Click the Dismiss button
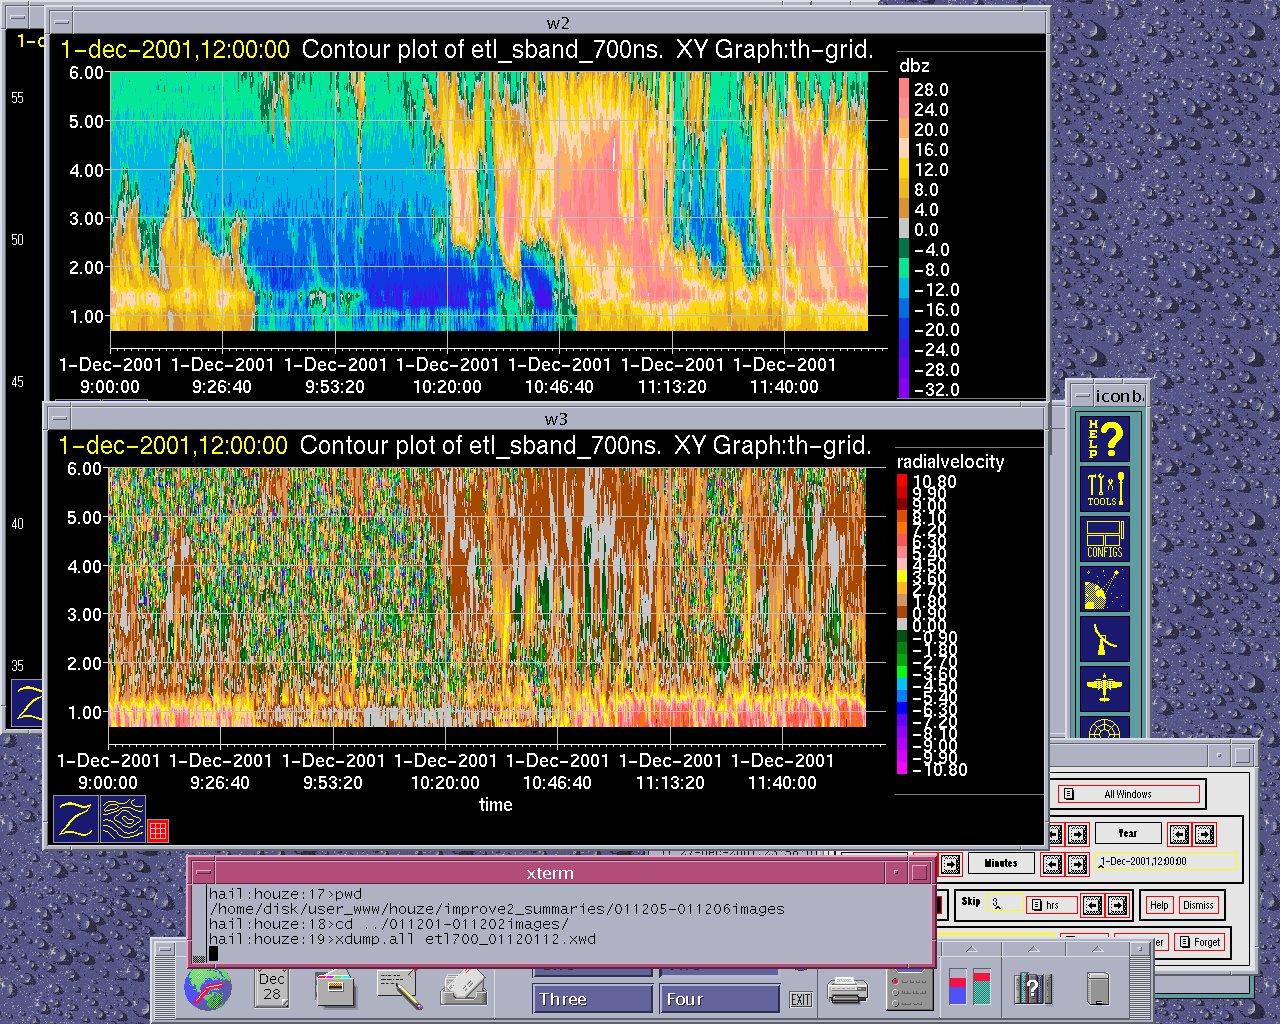 [x=1198, y=905]
